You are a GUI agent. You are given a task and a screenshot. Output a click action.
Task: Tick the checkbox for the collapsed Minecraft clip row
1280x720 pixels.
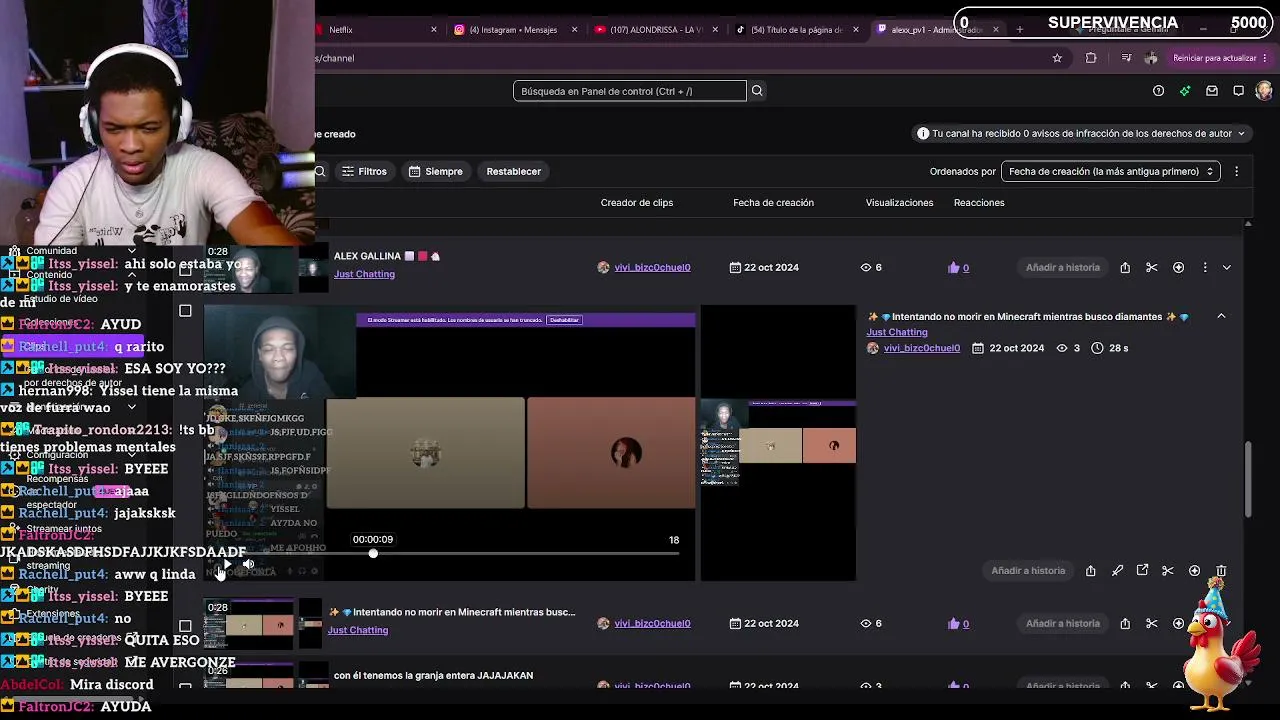pos(185,626)
